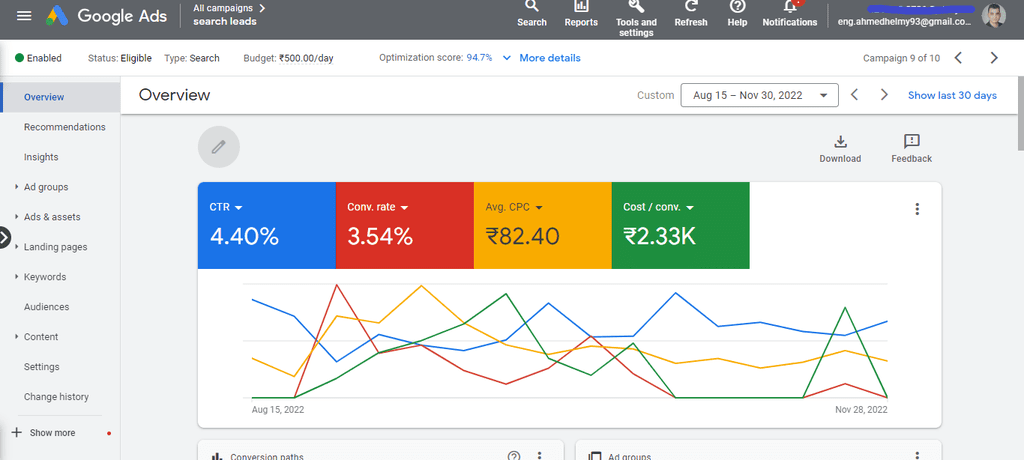Open scorecard three-dot options menu

(x=917, y=209)
